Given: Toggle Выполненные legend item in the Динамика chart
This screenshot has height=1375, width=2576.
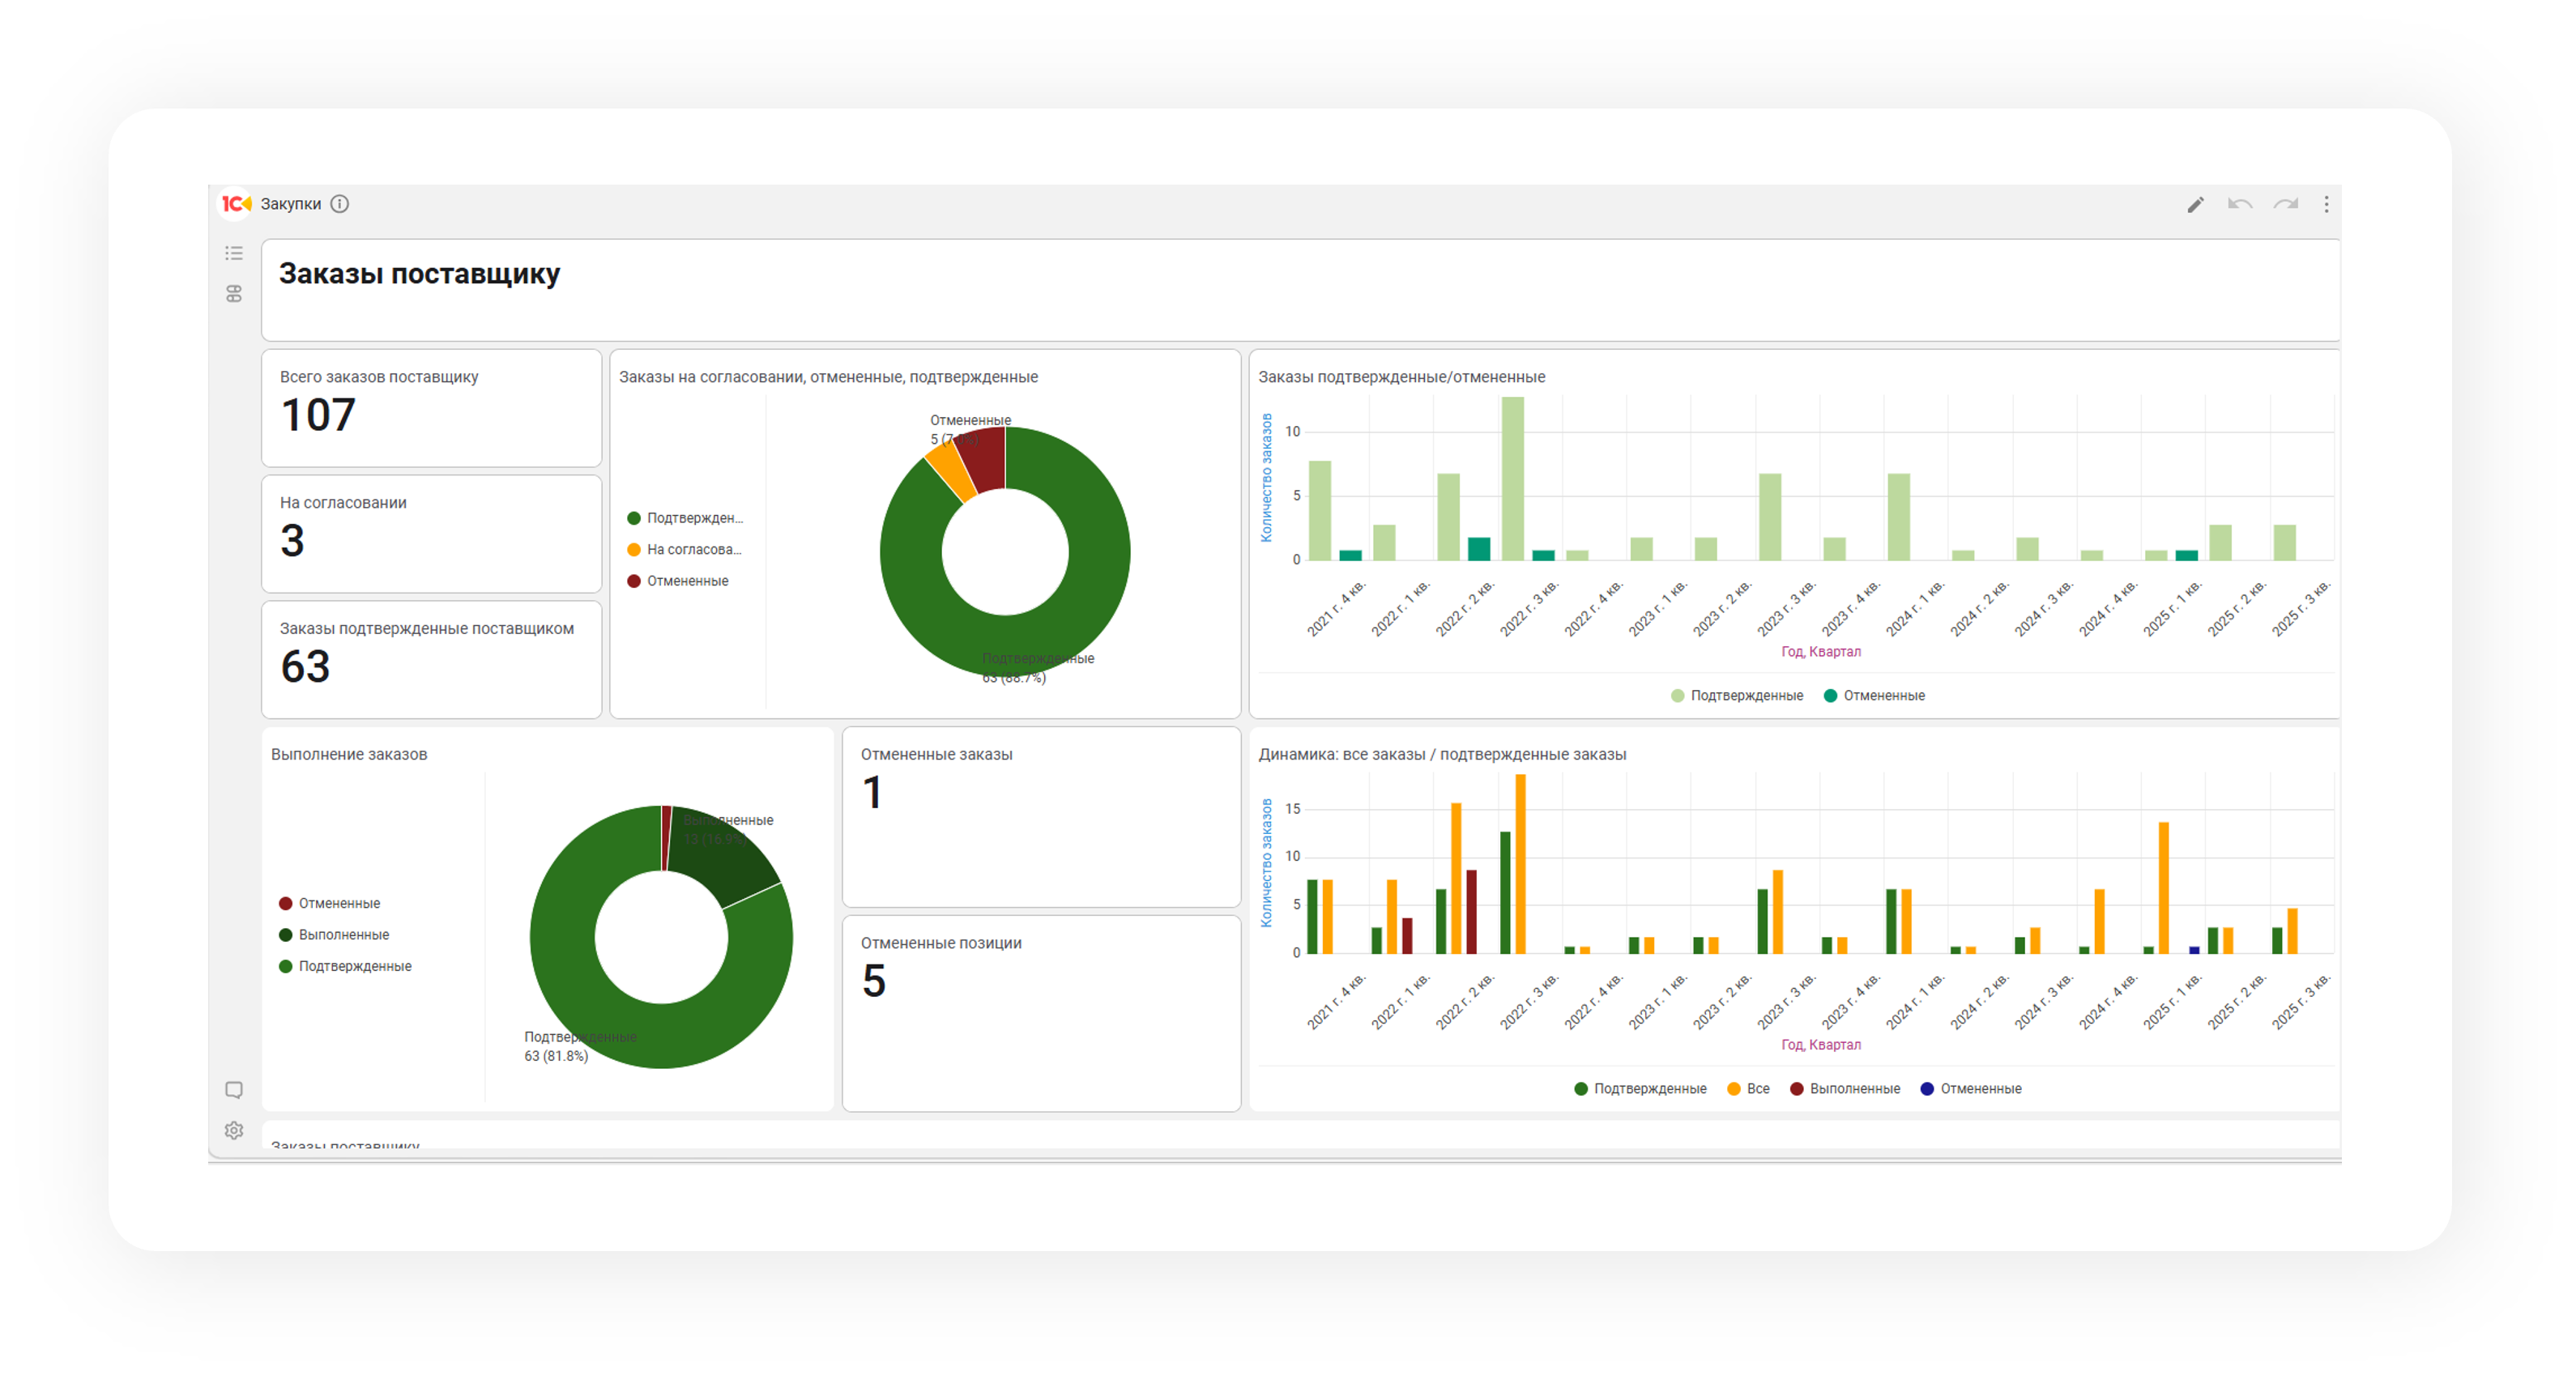Looking at the screenshot, I should click(x=1845, y=1089).
